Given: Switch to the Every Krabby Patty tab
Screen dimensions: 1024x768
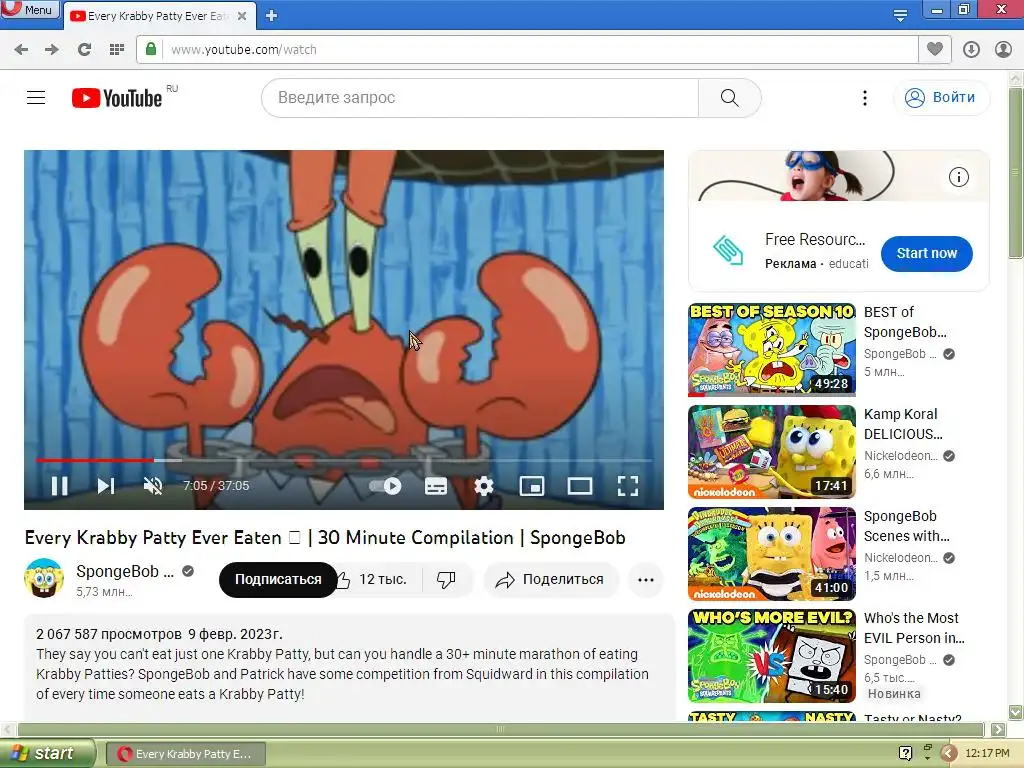Looking at the screenshot, I should pyautogui.click(x=157, y=16).
